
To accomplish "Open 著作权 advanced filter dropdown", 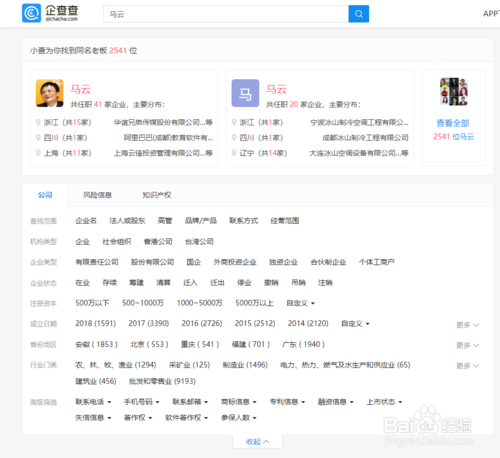I will (138, 417).
